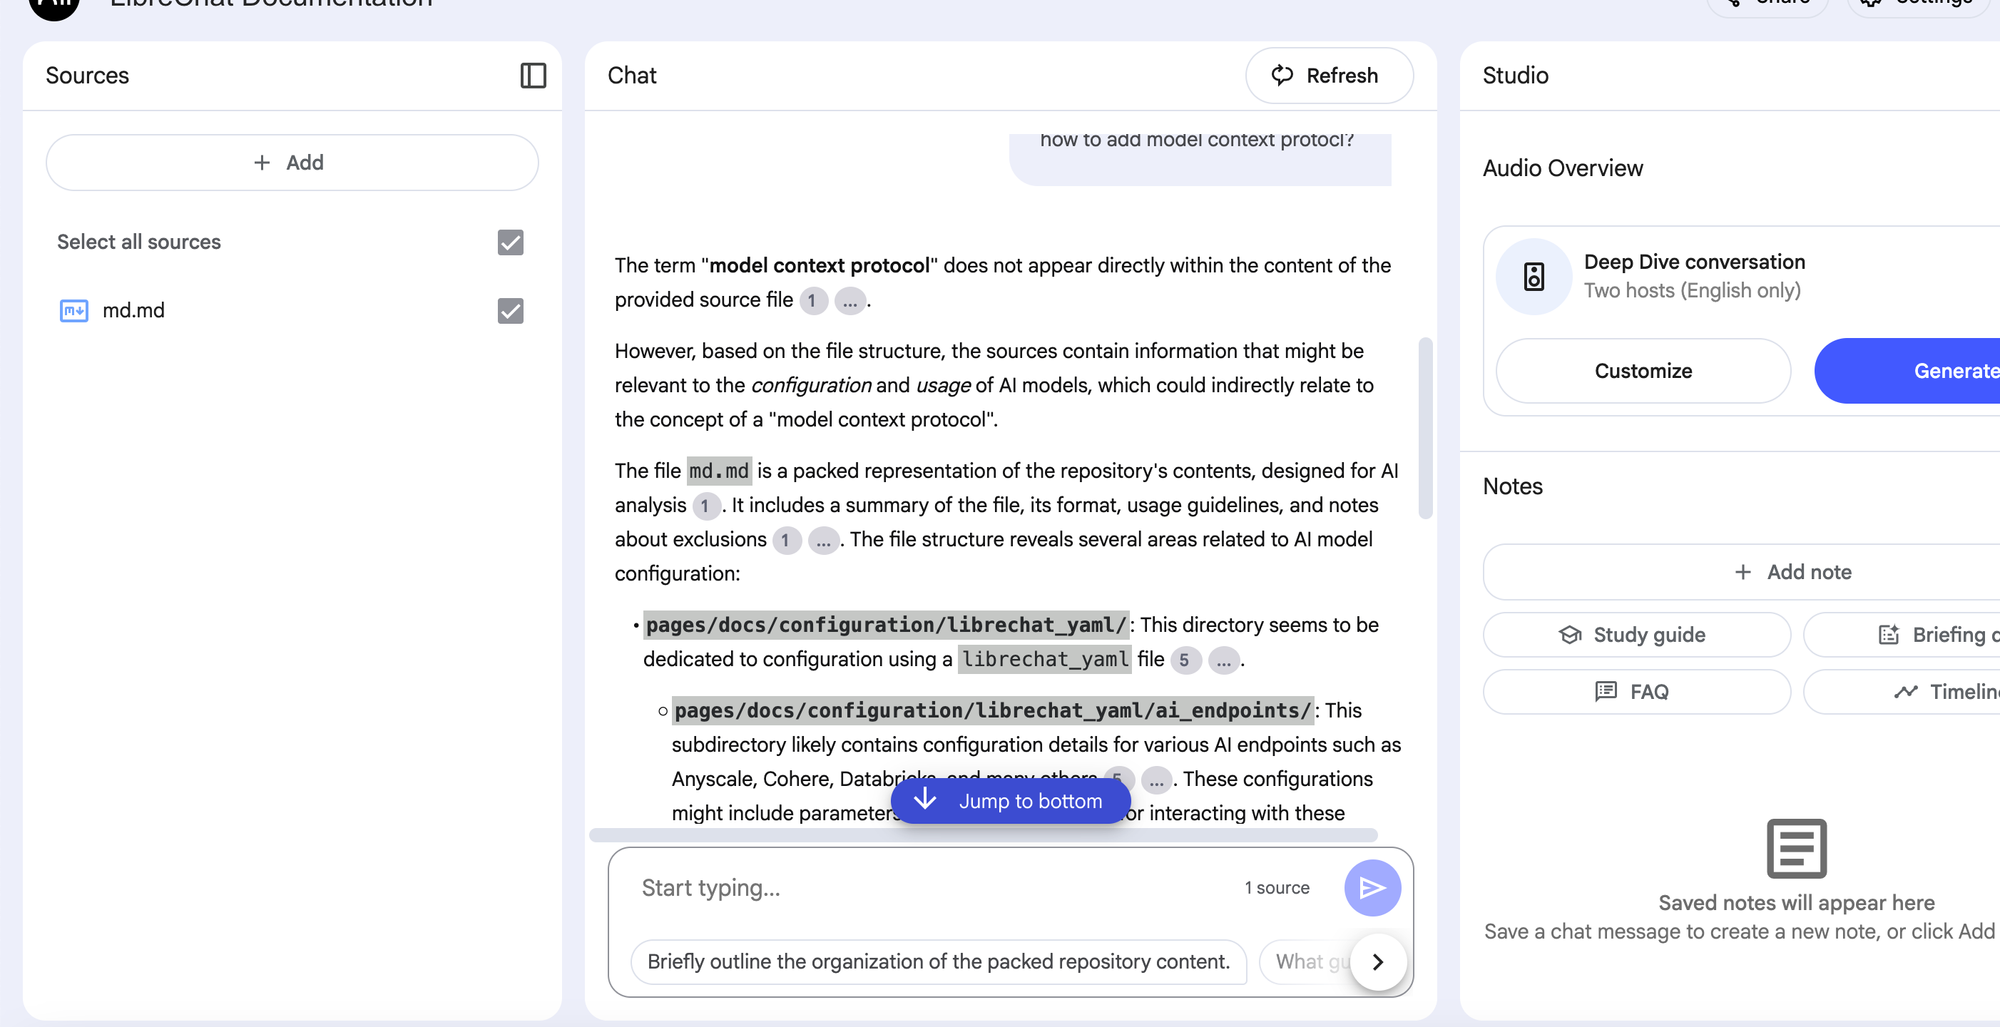
Task: Create an FAQ note
Action: pyautogui.click(x=1637, y=692)
